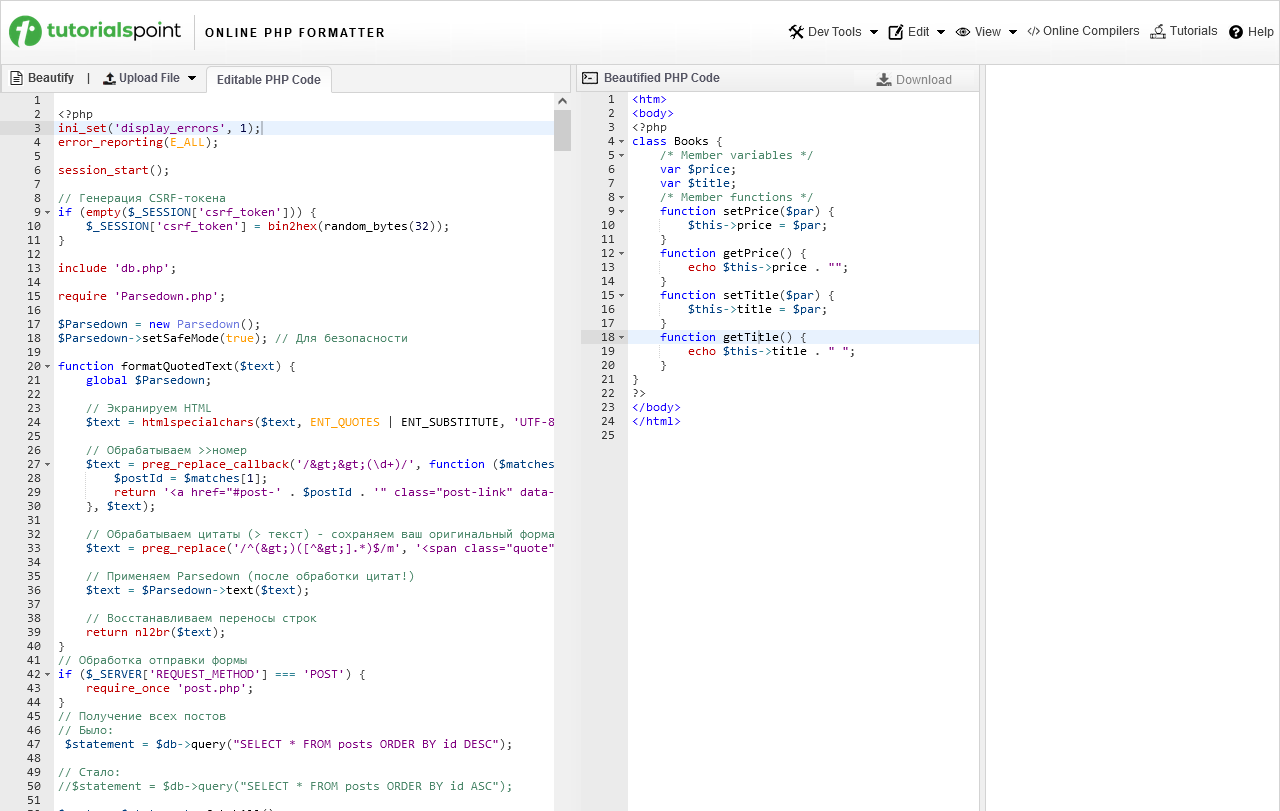Open the Edit menu dropdown arrow
Viewport: 1280px width, 811px height.
[x=941, y=32]
